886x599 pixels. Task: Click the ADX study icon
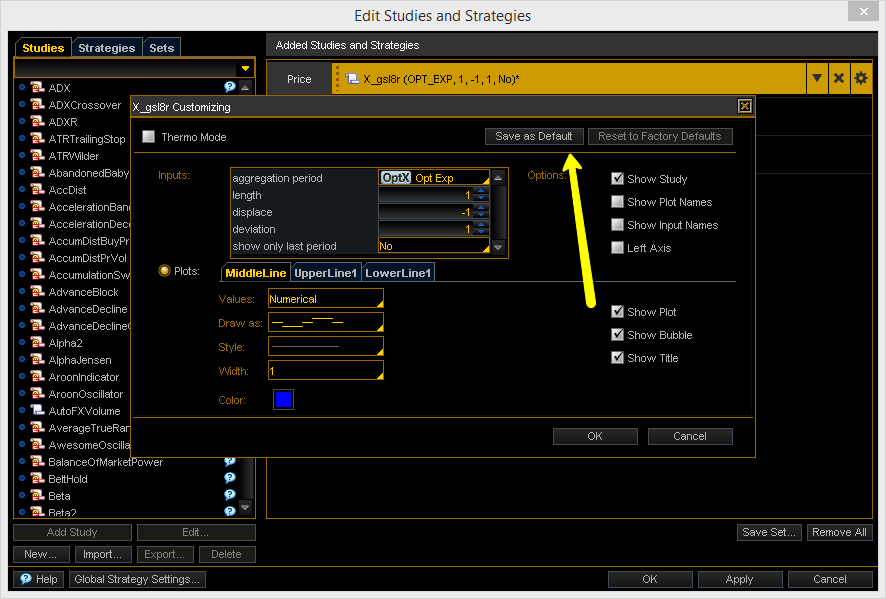tap(37, 88)
